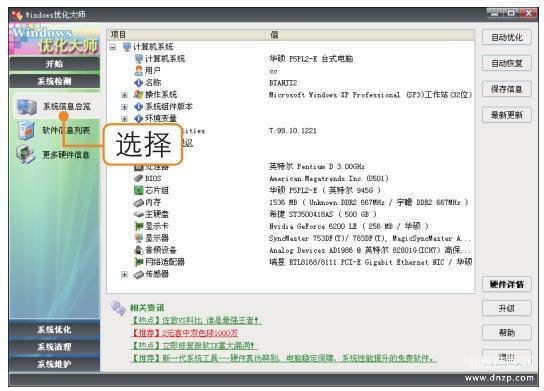Open the 软件信息列表 sidebar icon

pos(26,130)
